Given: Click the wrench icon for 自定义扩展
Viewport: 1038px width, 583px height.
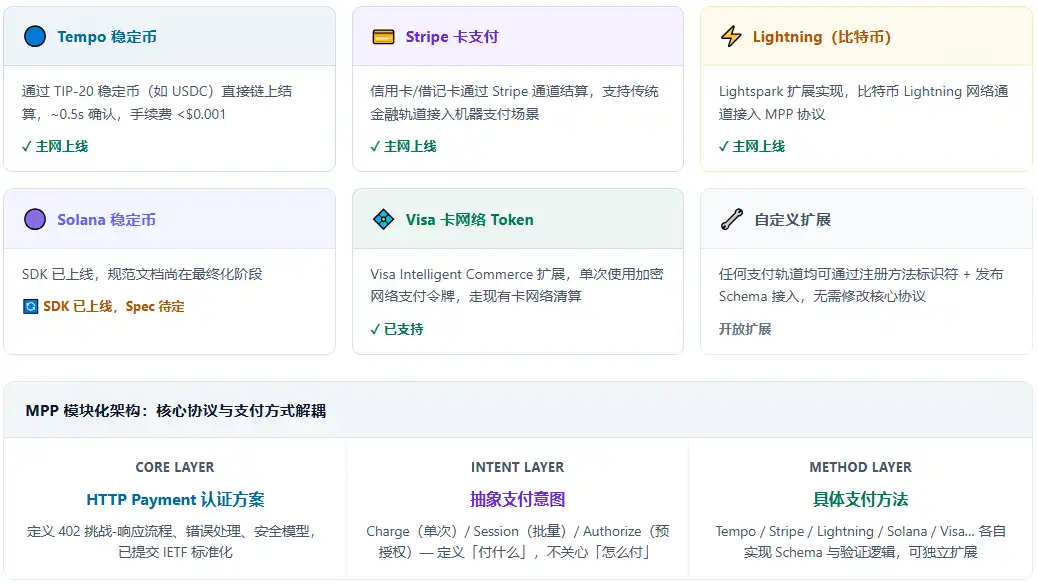Looking at the screenshot, I should [731, 219].
